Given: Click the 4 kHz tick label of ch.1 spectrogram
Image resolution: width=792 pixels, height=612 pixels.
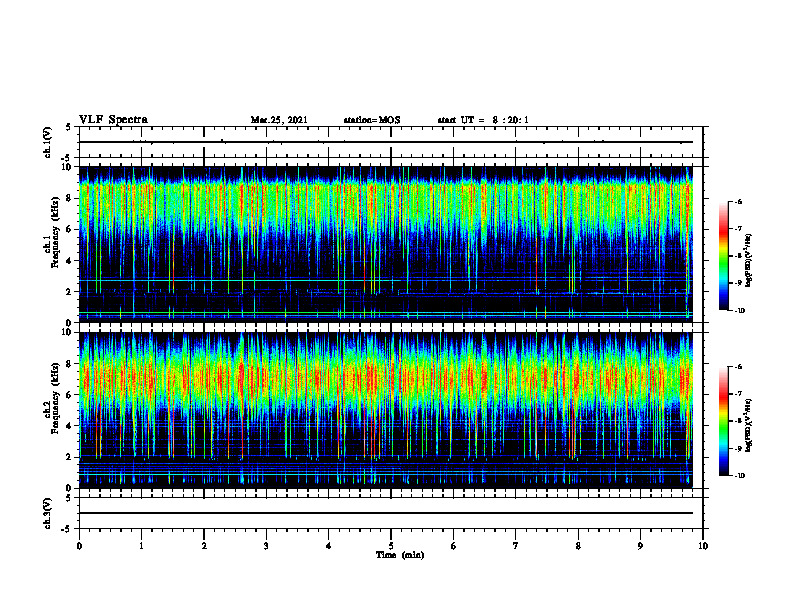Looking at the screenshot, I should (x=70, y=261).
